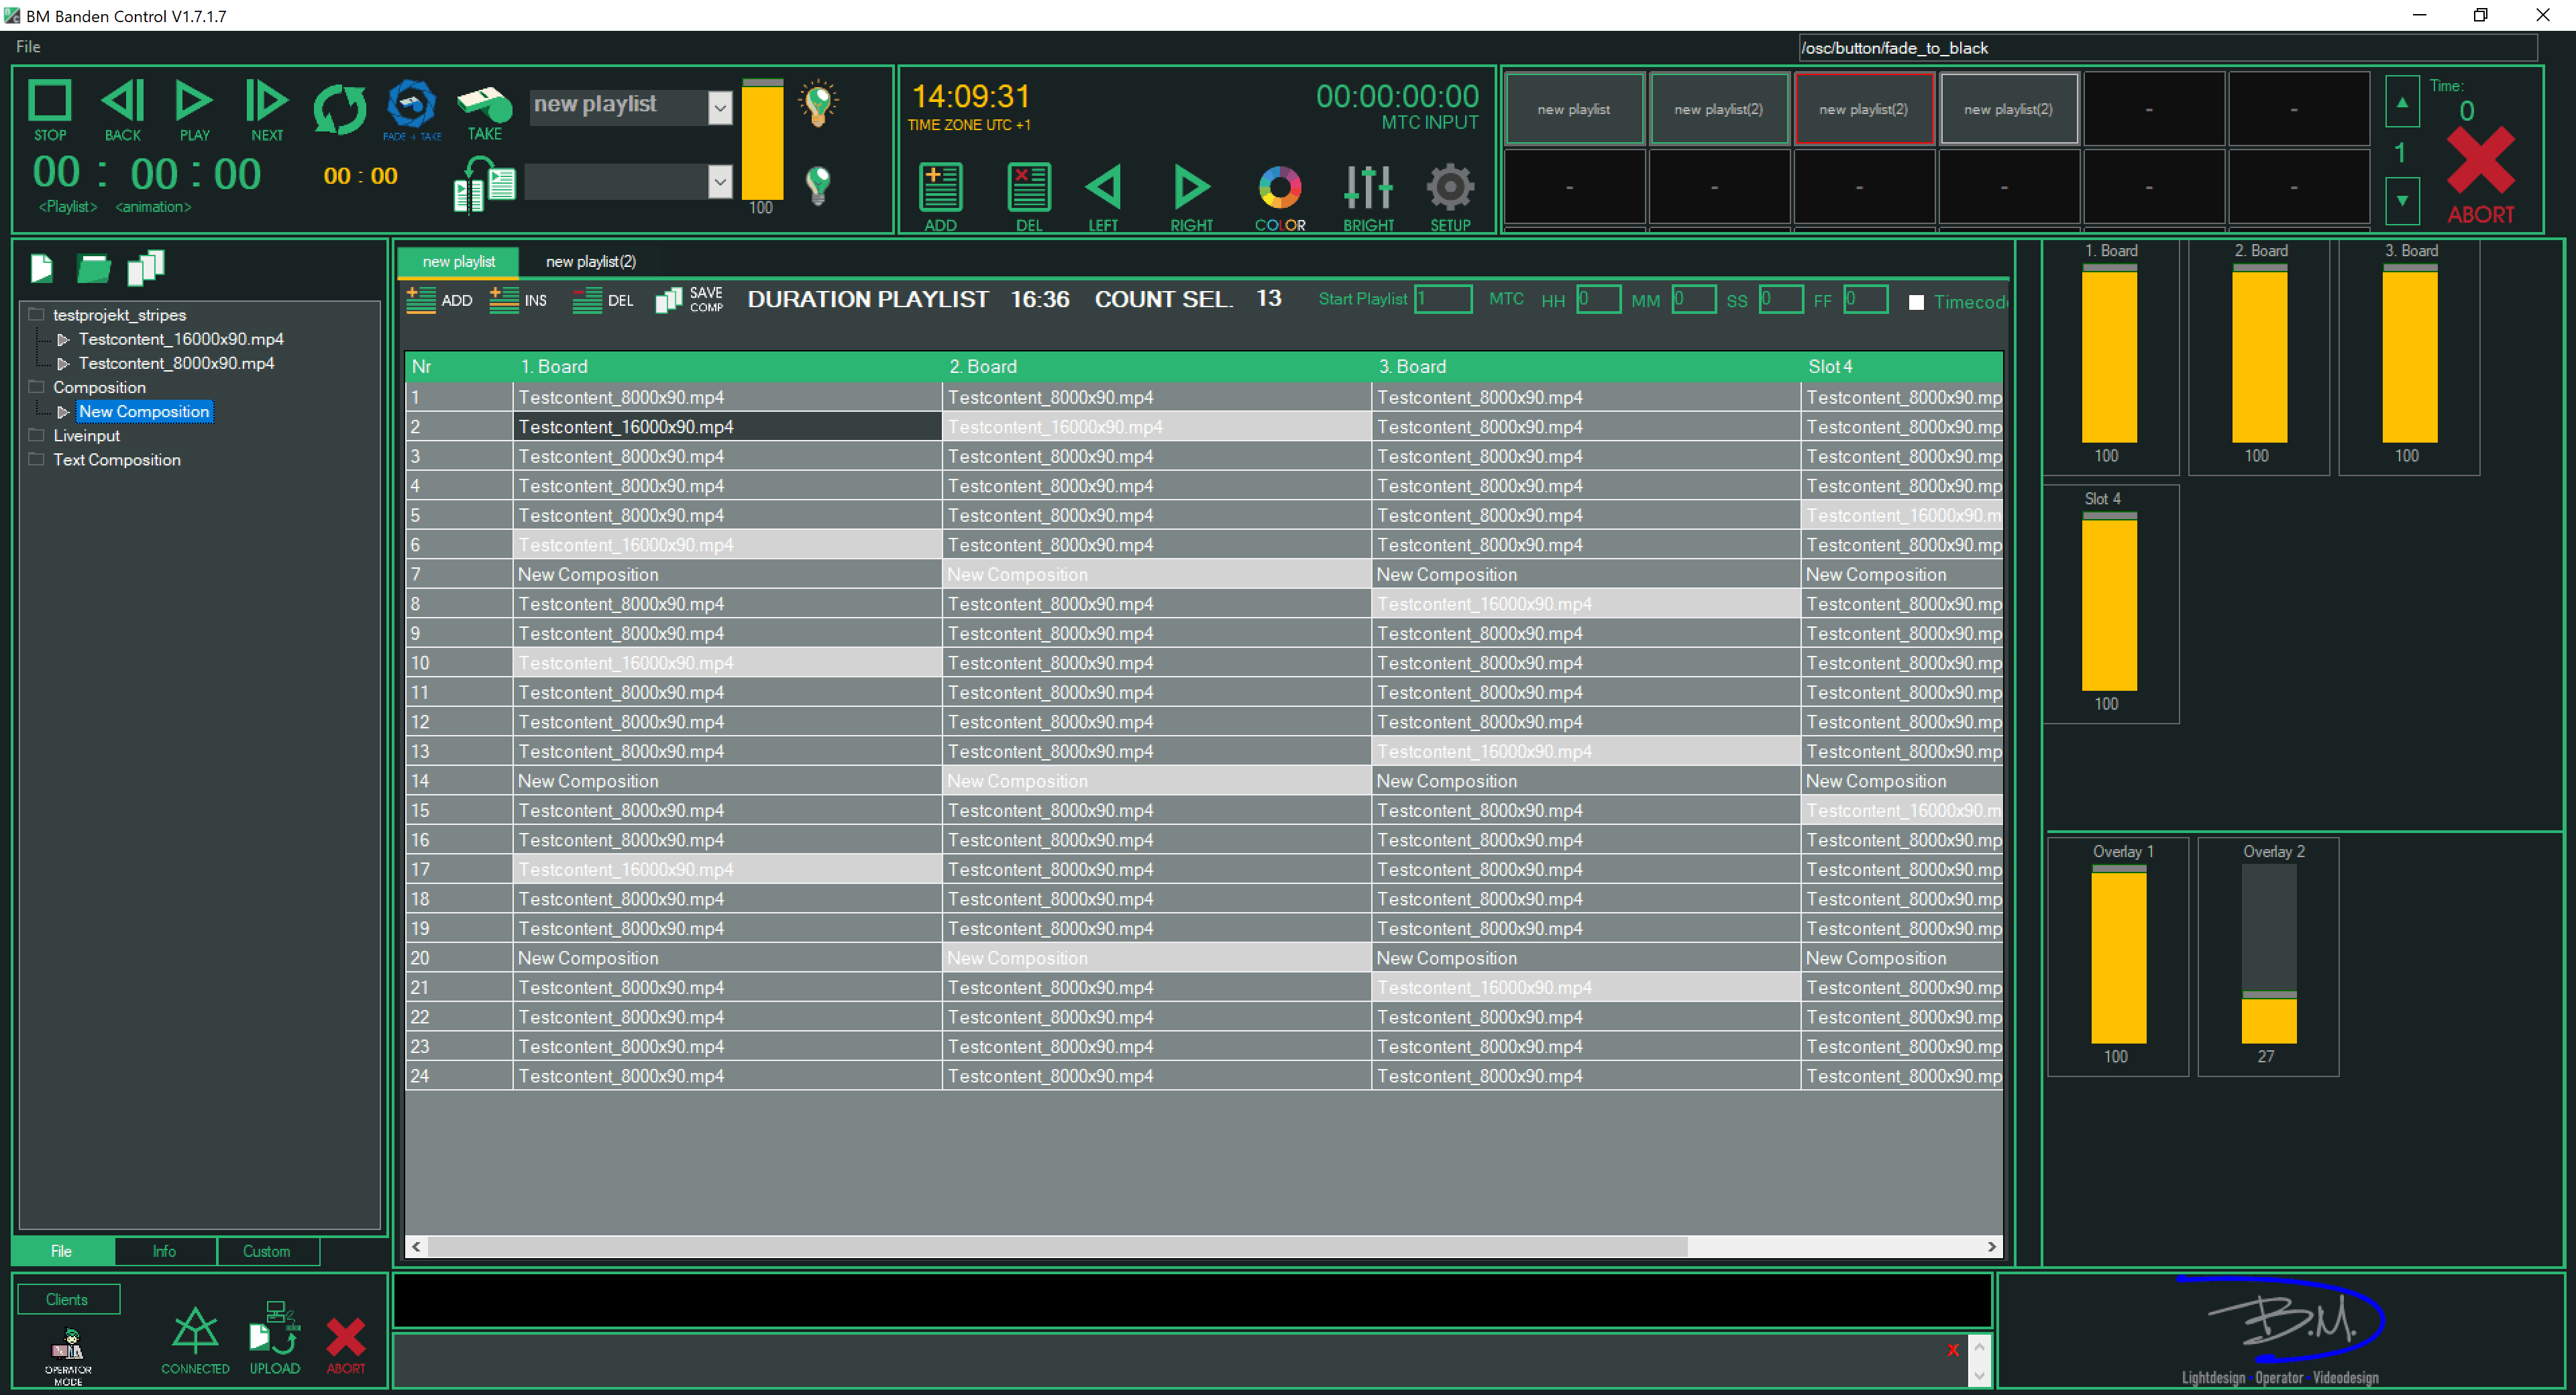The height and width of the screenshot is (1395, 2576).
Task: Expand the New Composition tree node
Action: tap(63, 412)
